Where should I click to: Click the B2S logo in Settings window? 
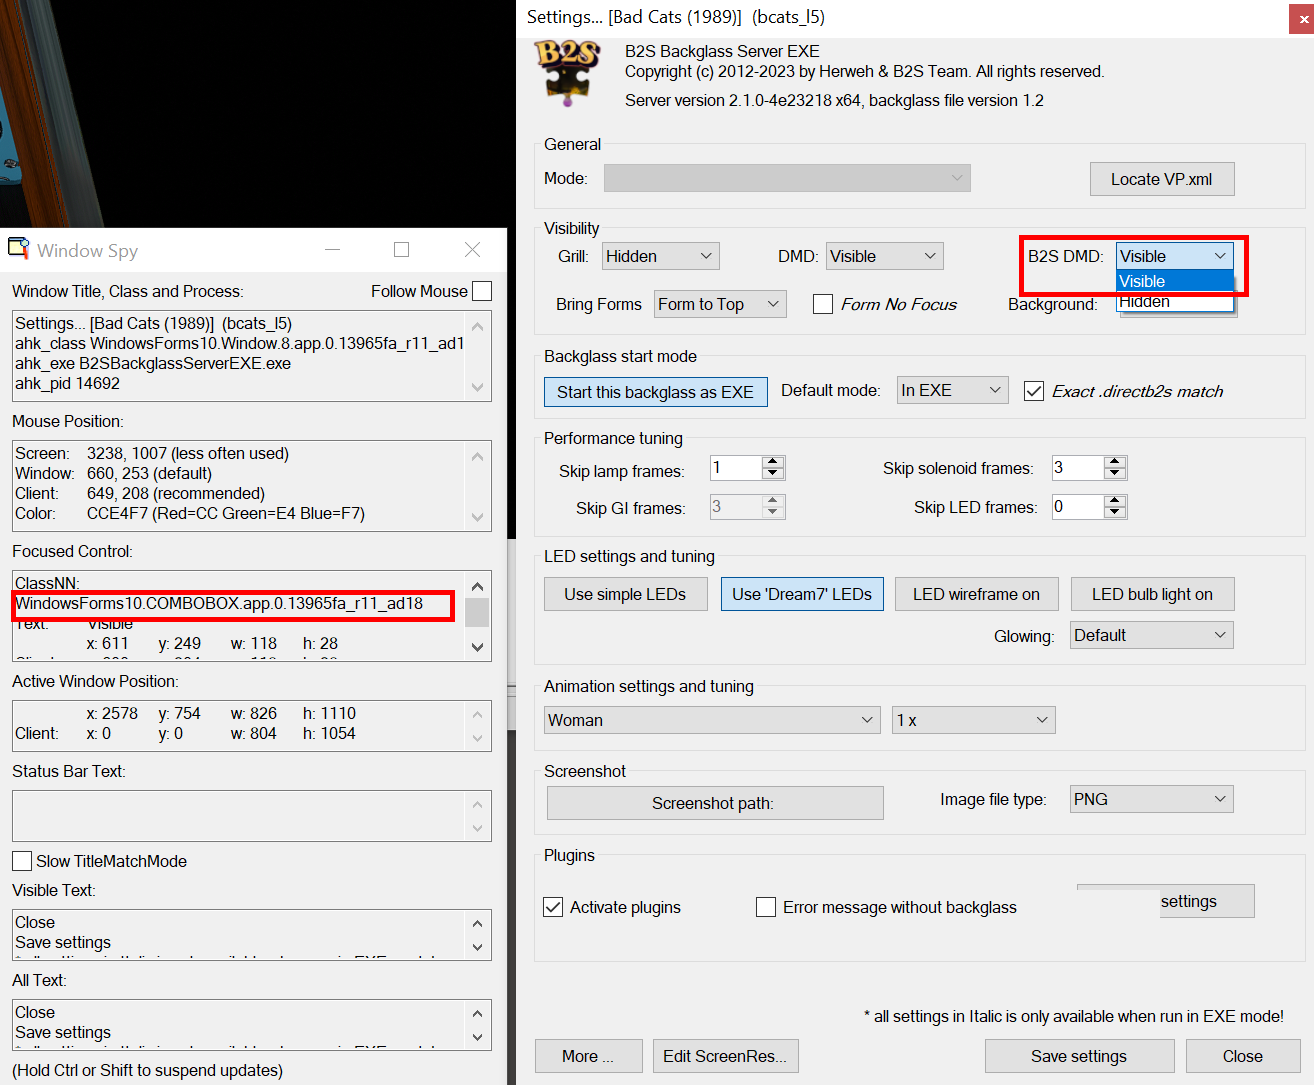coord(567,71)
